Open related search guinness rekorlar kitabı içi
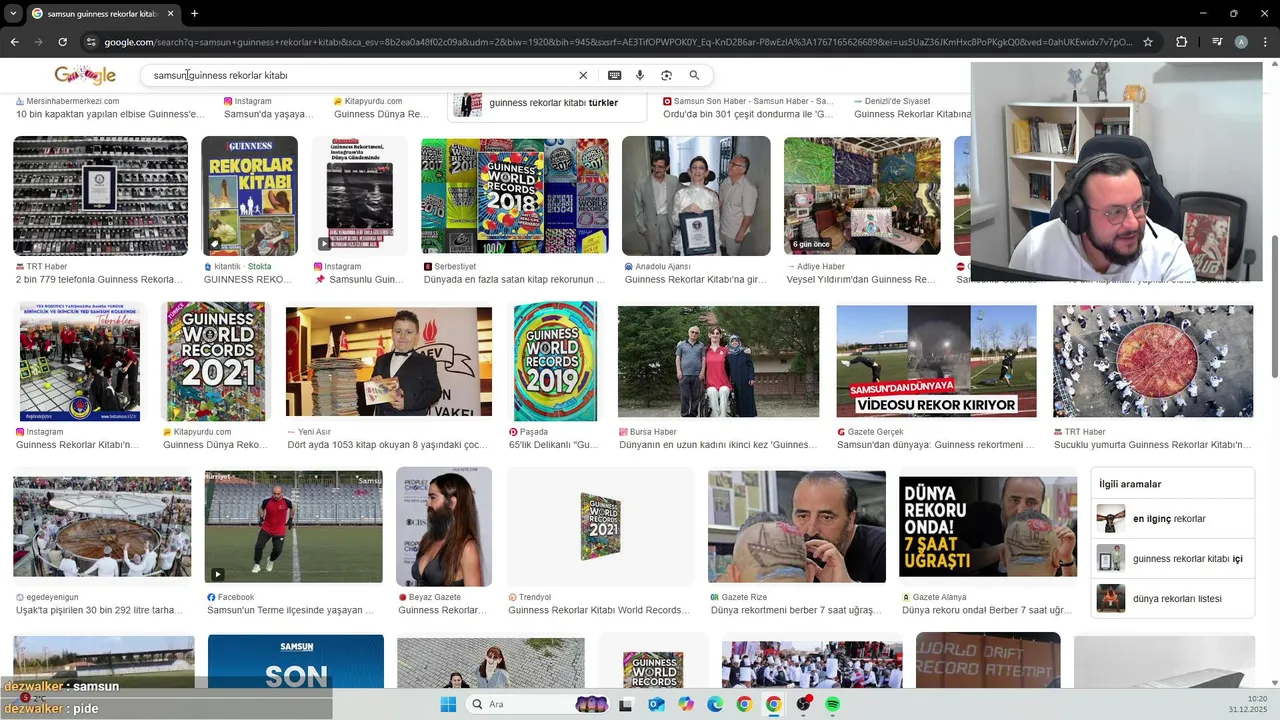1280x720 pixels. [x=1173, y=559]
